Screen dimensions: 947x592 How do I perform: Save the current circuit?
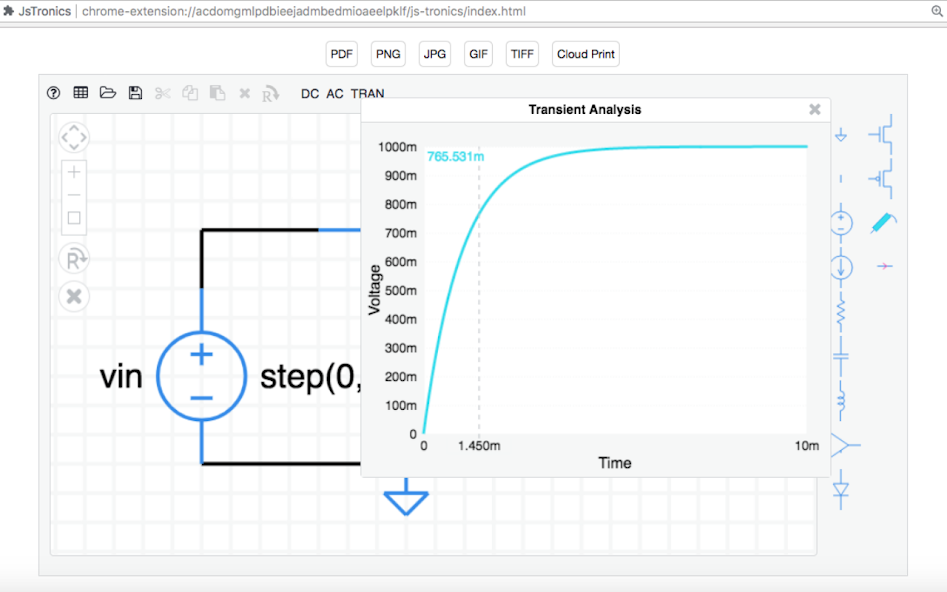[x=134, y=92]
